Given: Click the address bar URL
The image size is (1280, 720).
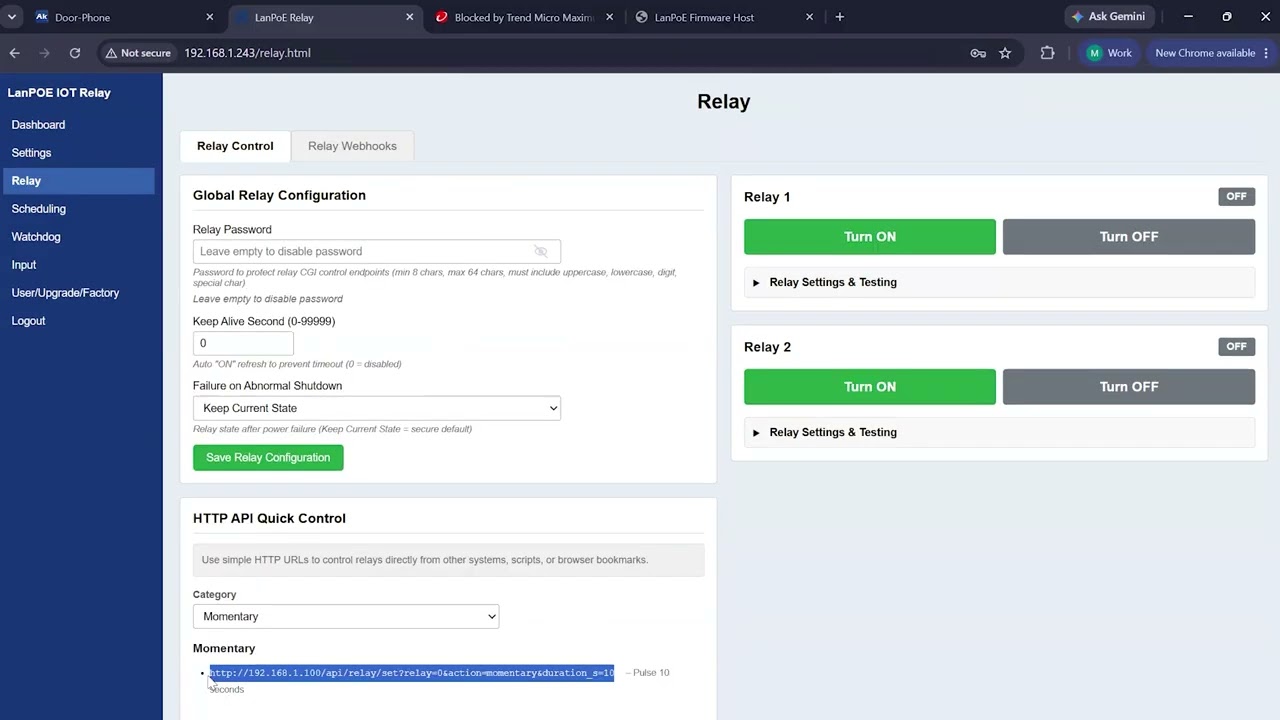Looking at the screenshot, I should tap(247, 53).
